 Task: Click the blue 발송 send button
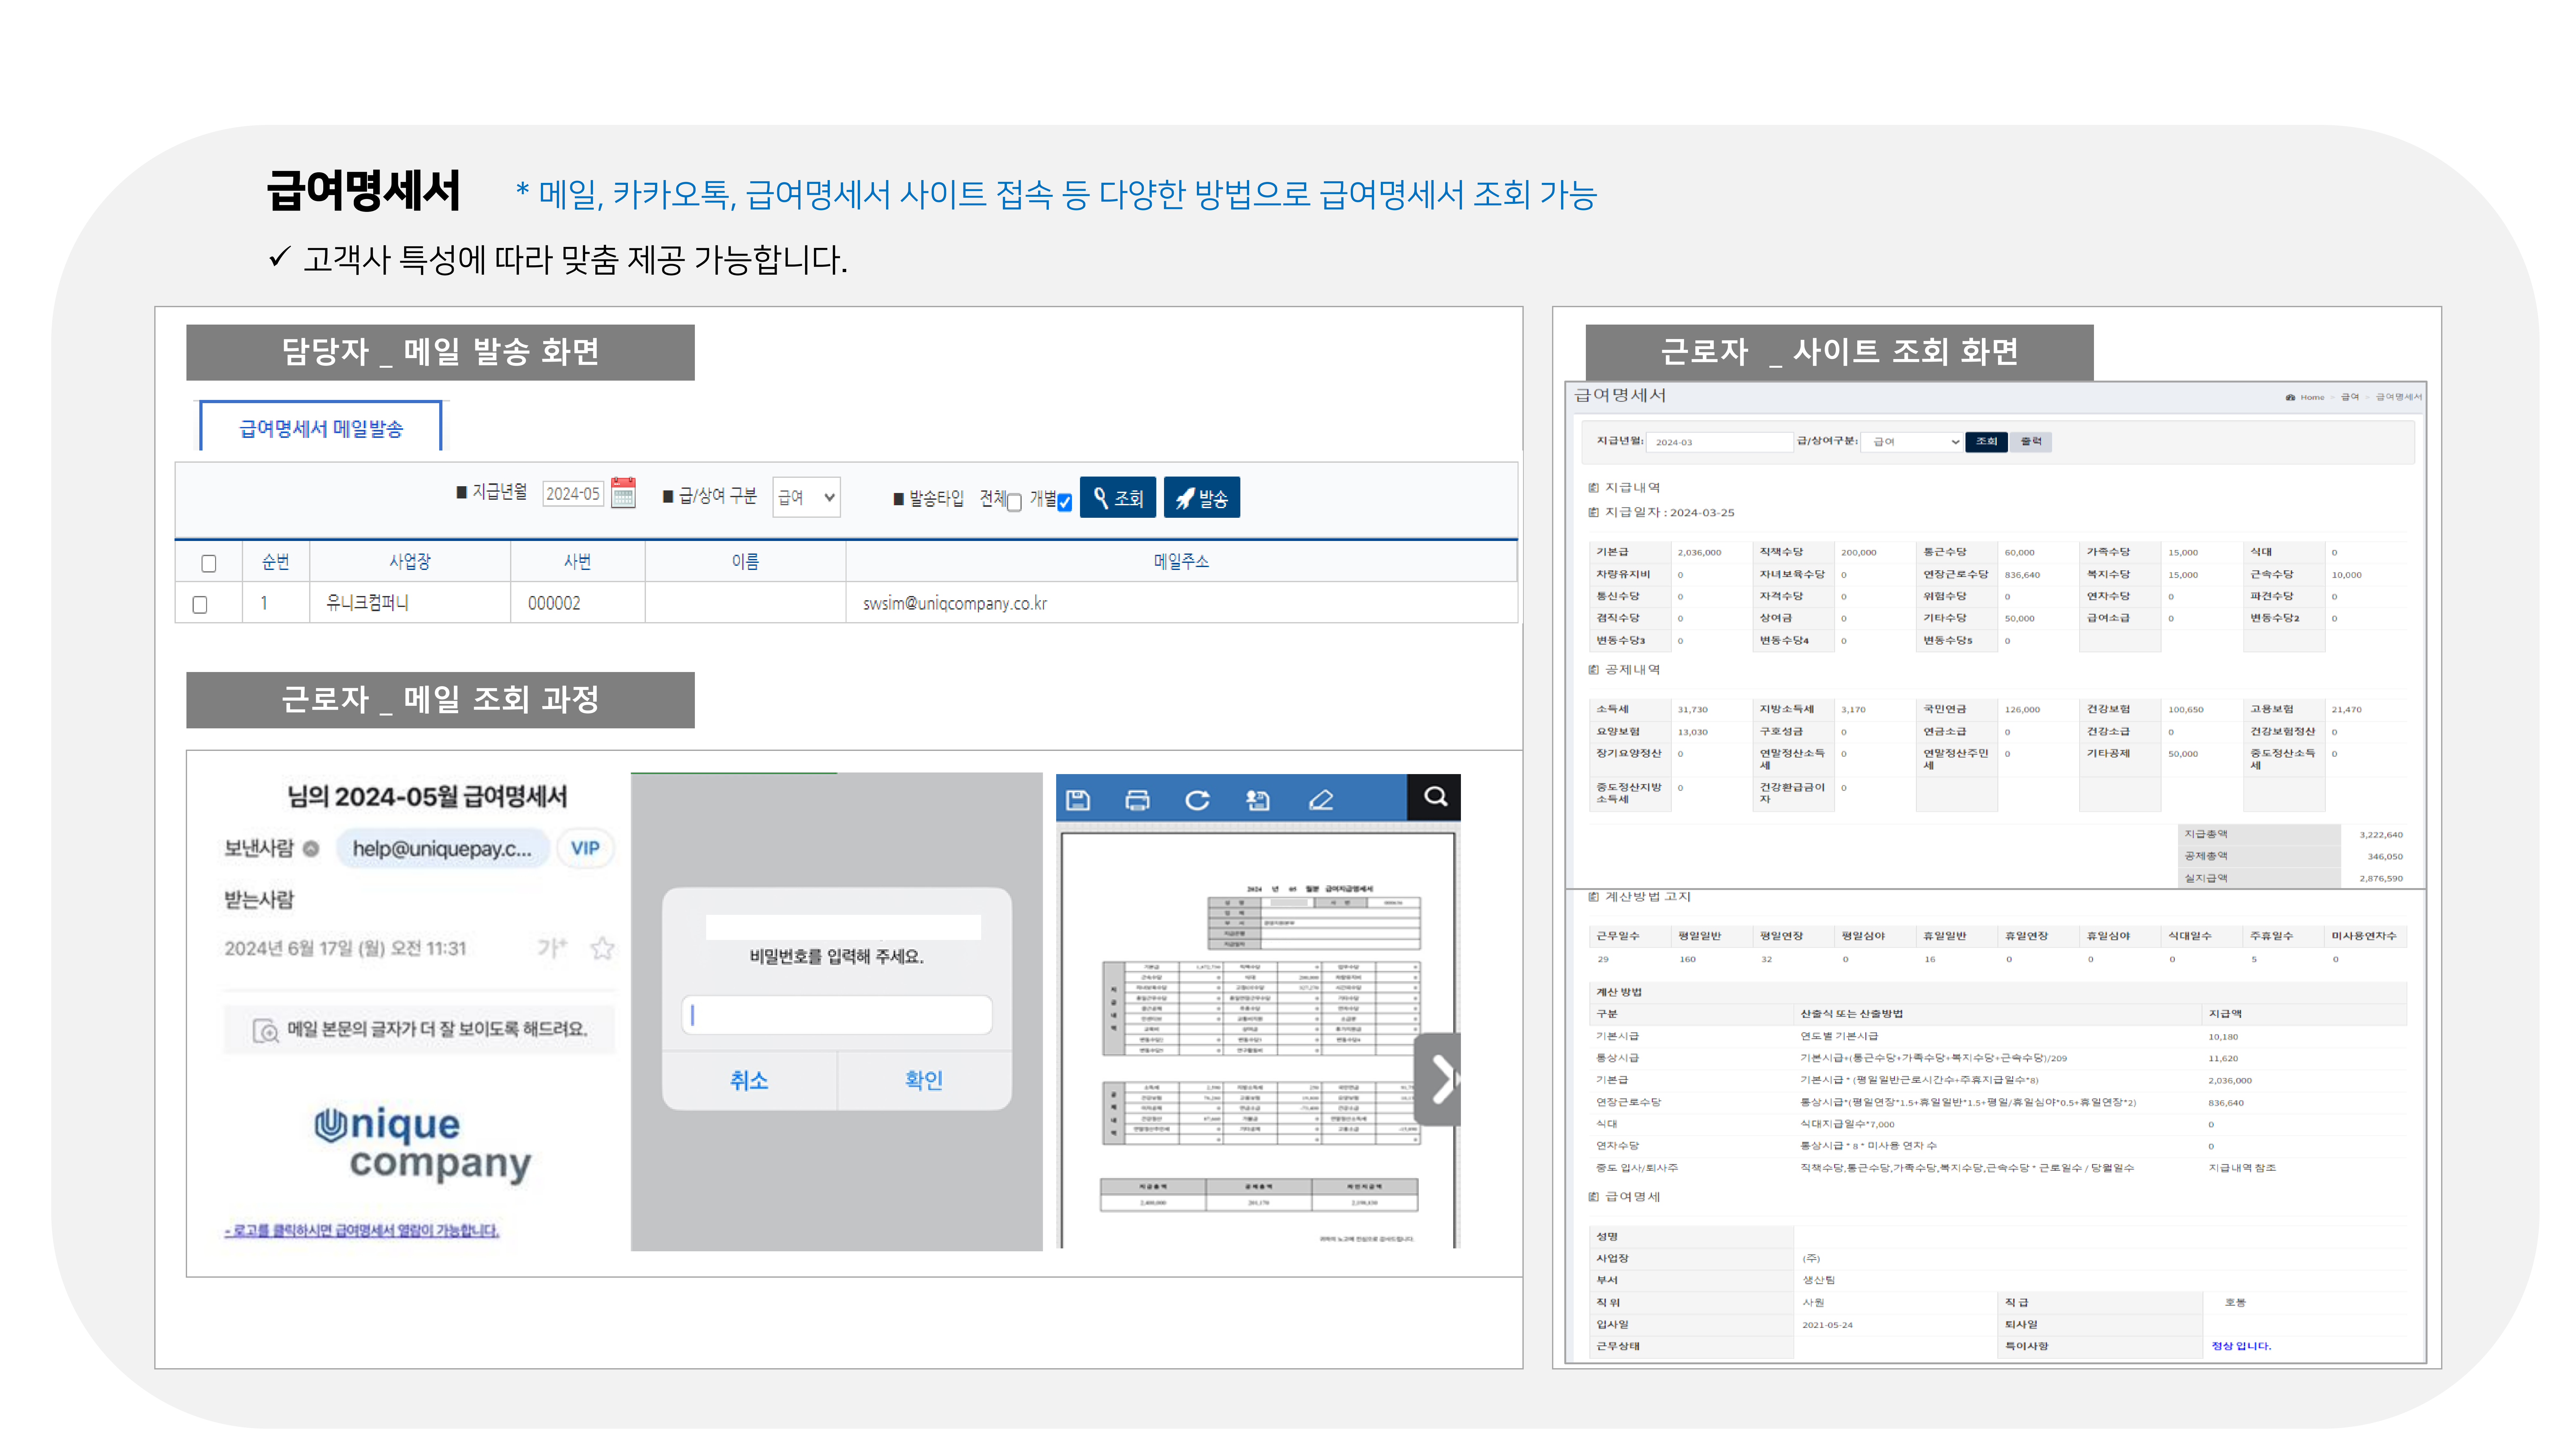point(1202,498)
